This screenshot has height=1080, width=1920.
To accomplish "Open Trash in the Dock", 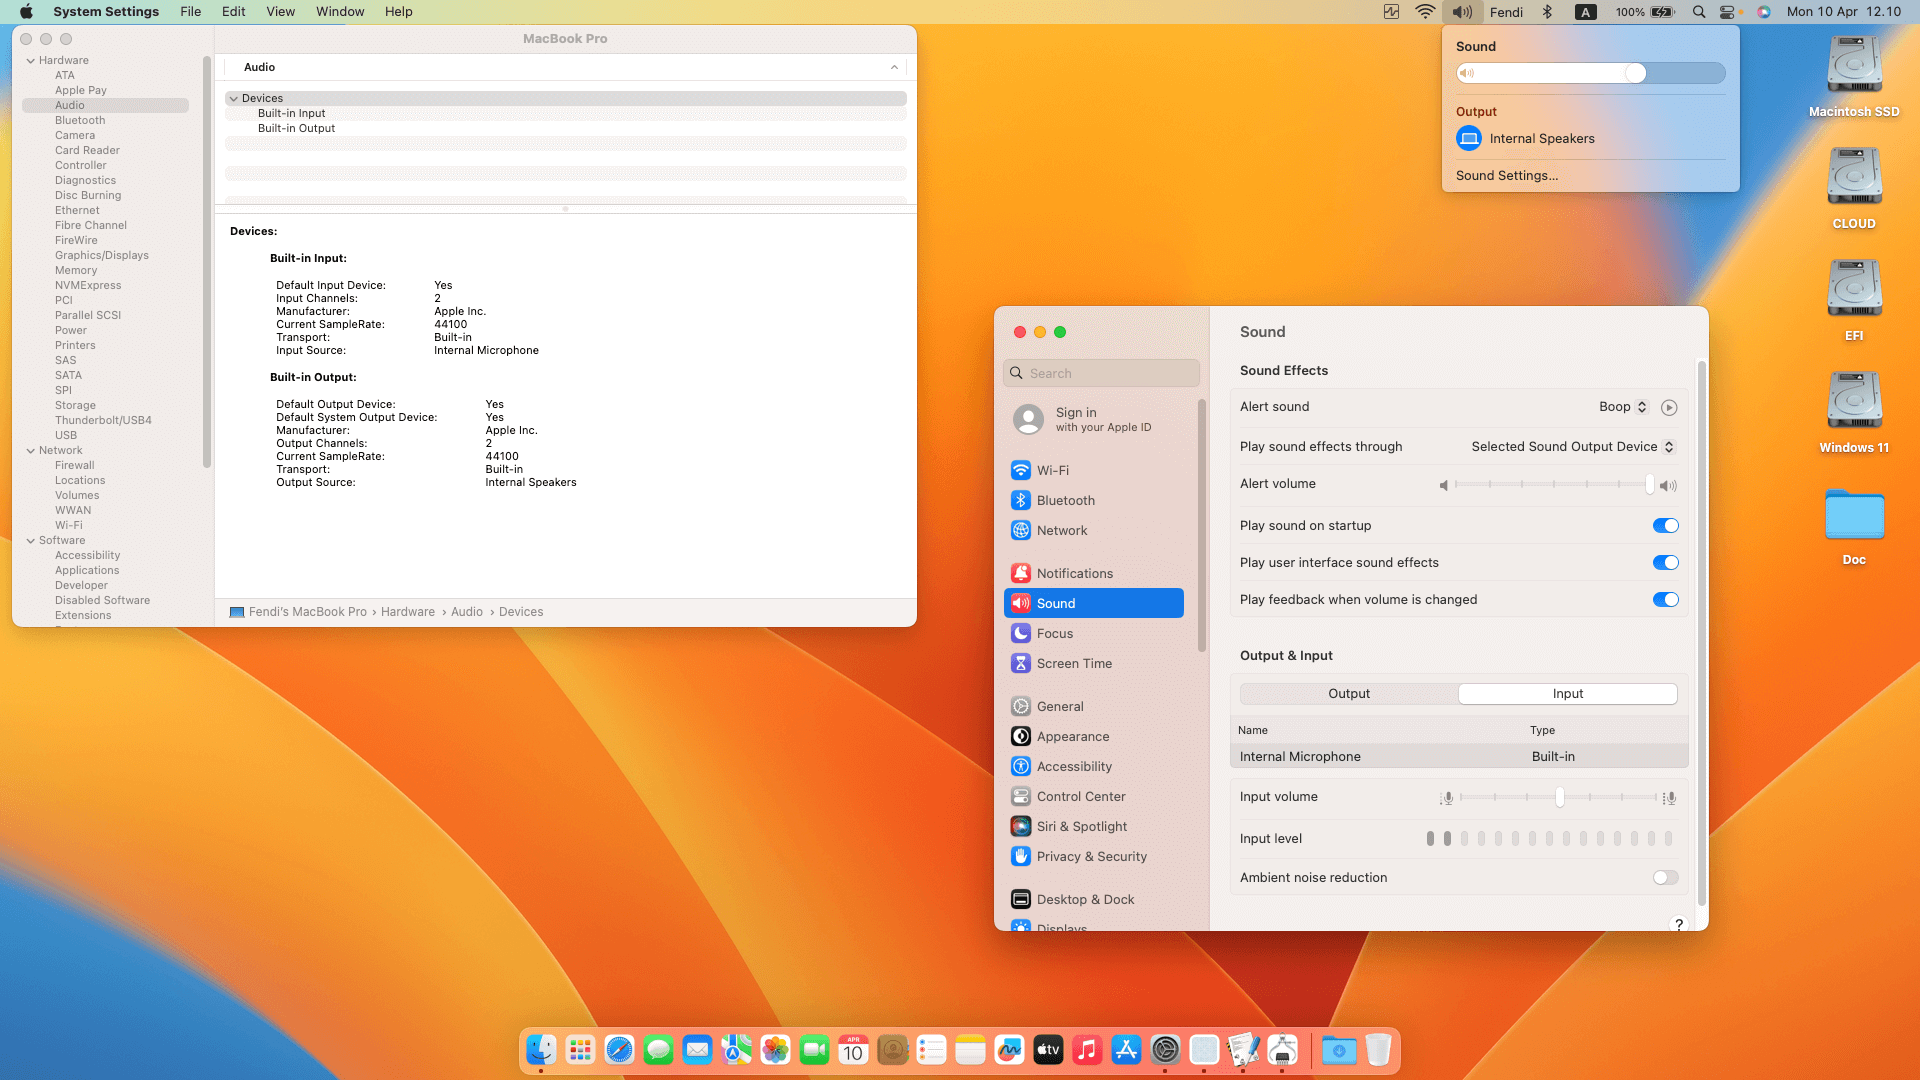I will (x=1378, y=1050).
